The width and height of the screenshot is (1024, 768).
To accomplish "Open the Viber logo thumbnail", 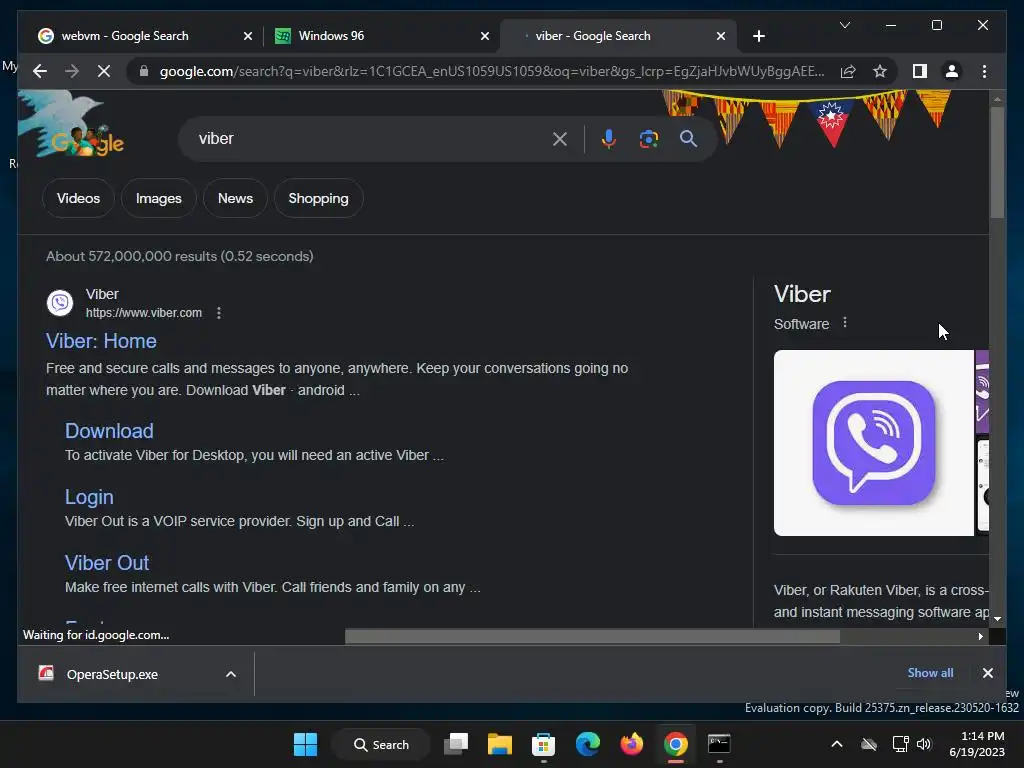I will pos(873,443).
